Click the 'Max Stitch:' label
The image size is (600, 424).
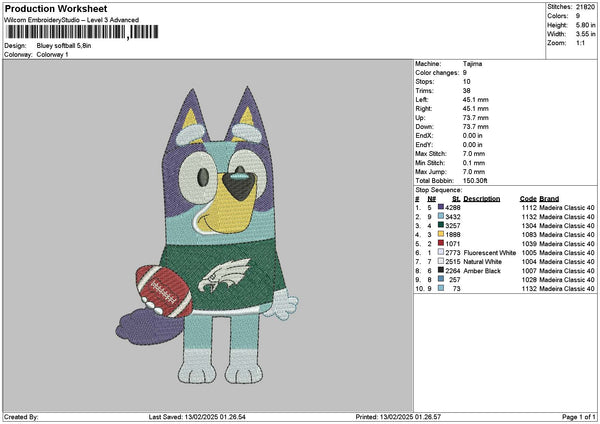coord(431,154)
